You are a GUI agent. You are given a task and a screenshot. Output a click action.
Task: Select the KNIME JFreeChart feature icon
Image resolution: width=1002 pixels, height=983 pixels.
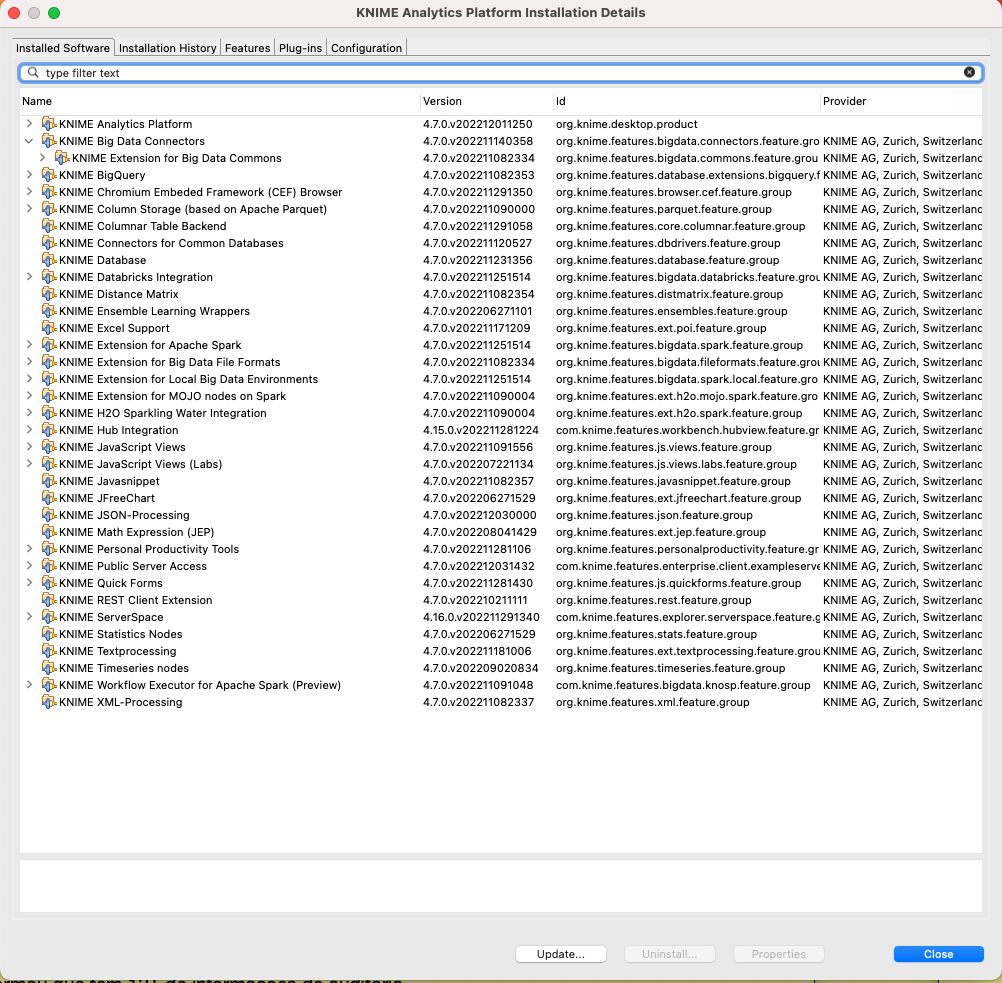pos(49,498)
